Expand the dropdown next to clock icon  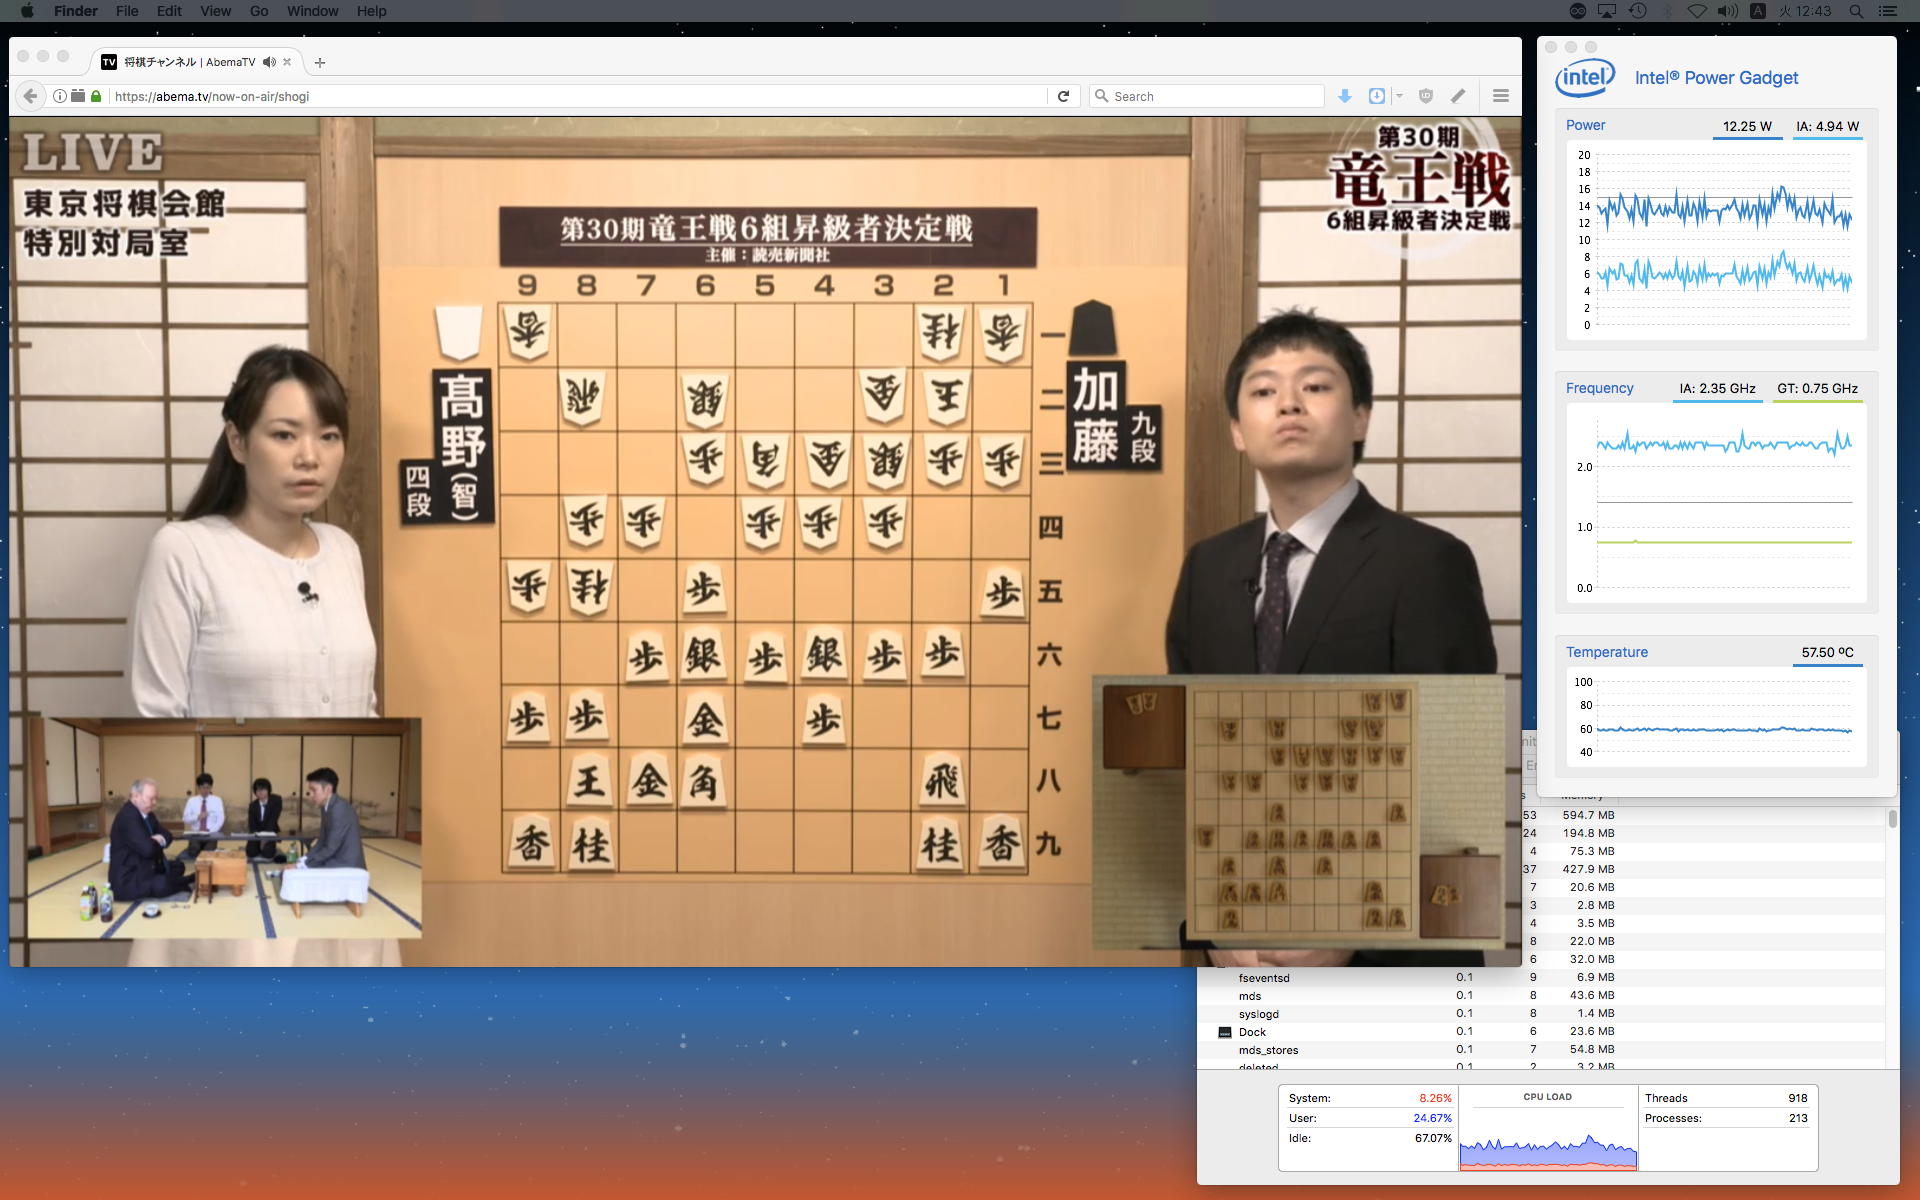(x=1399, y=96)
